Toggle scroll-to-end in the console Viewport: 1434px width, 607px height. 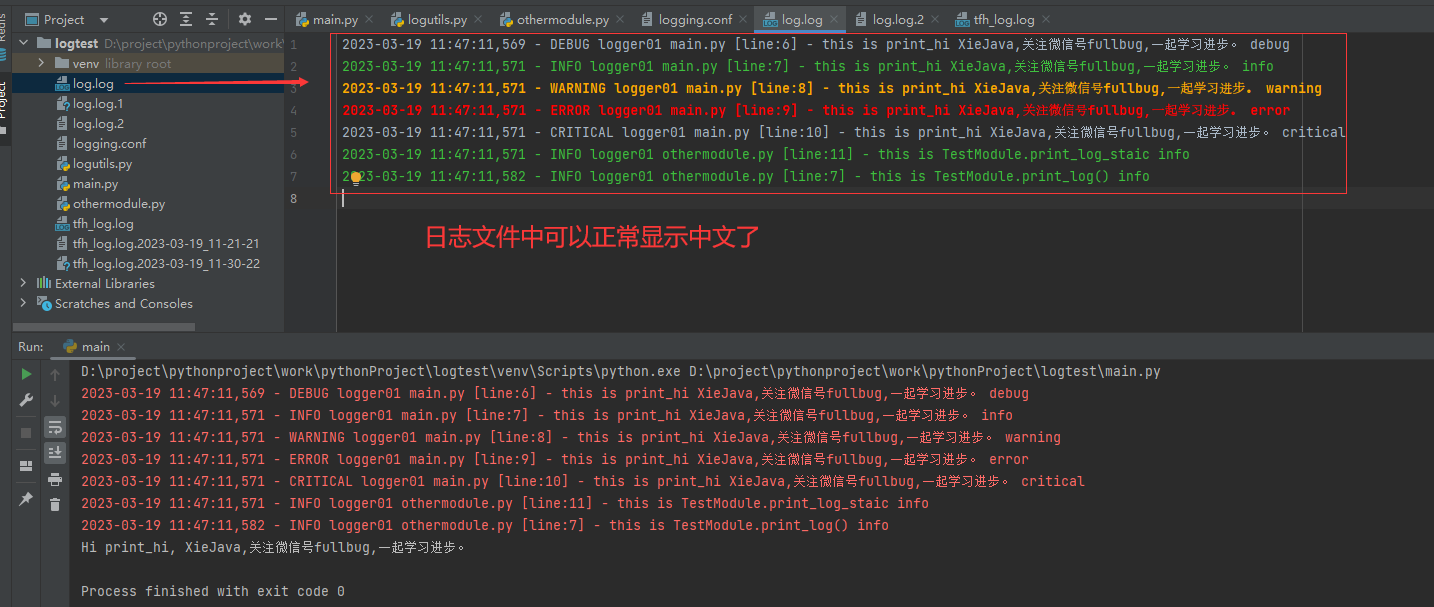point(56,453)
